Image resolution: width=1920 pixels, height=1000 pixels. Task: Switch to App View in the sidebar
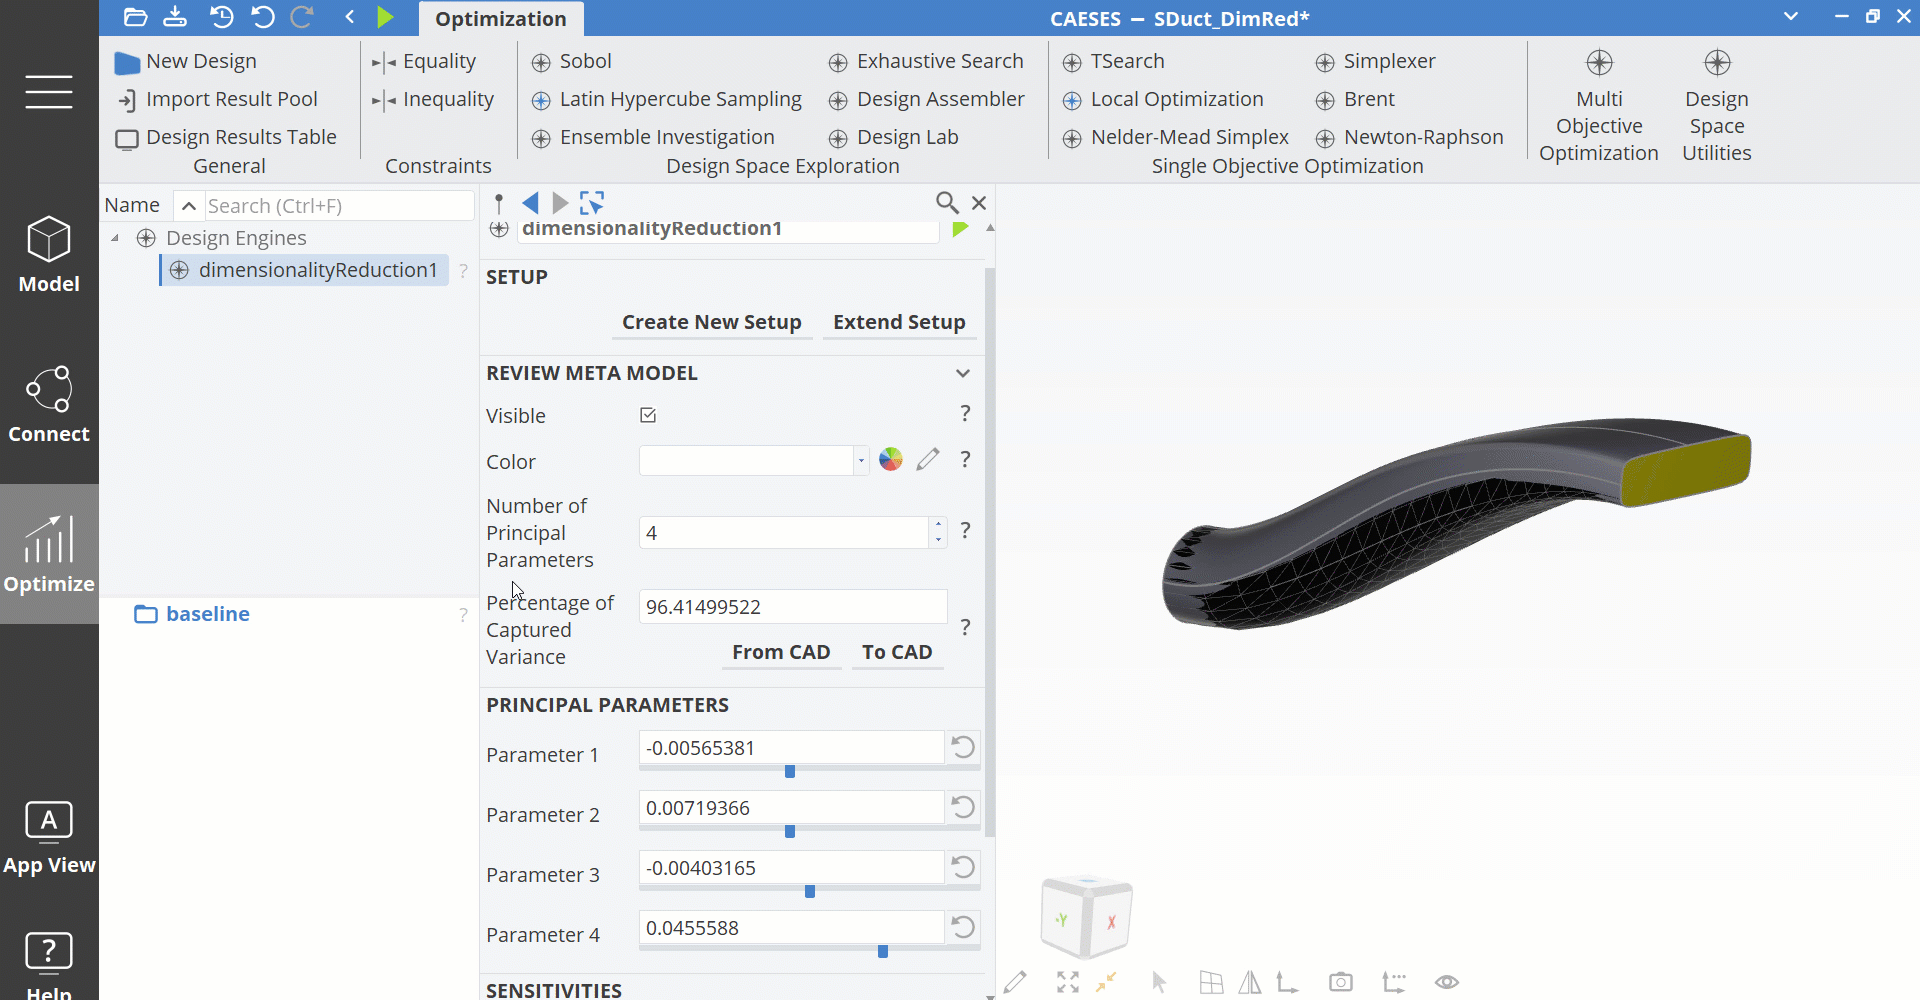(49, 838)
